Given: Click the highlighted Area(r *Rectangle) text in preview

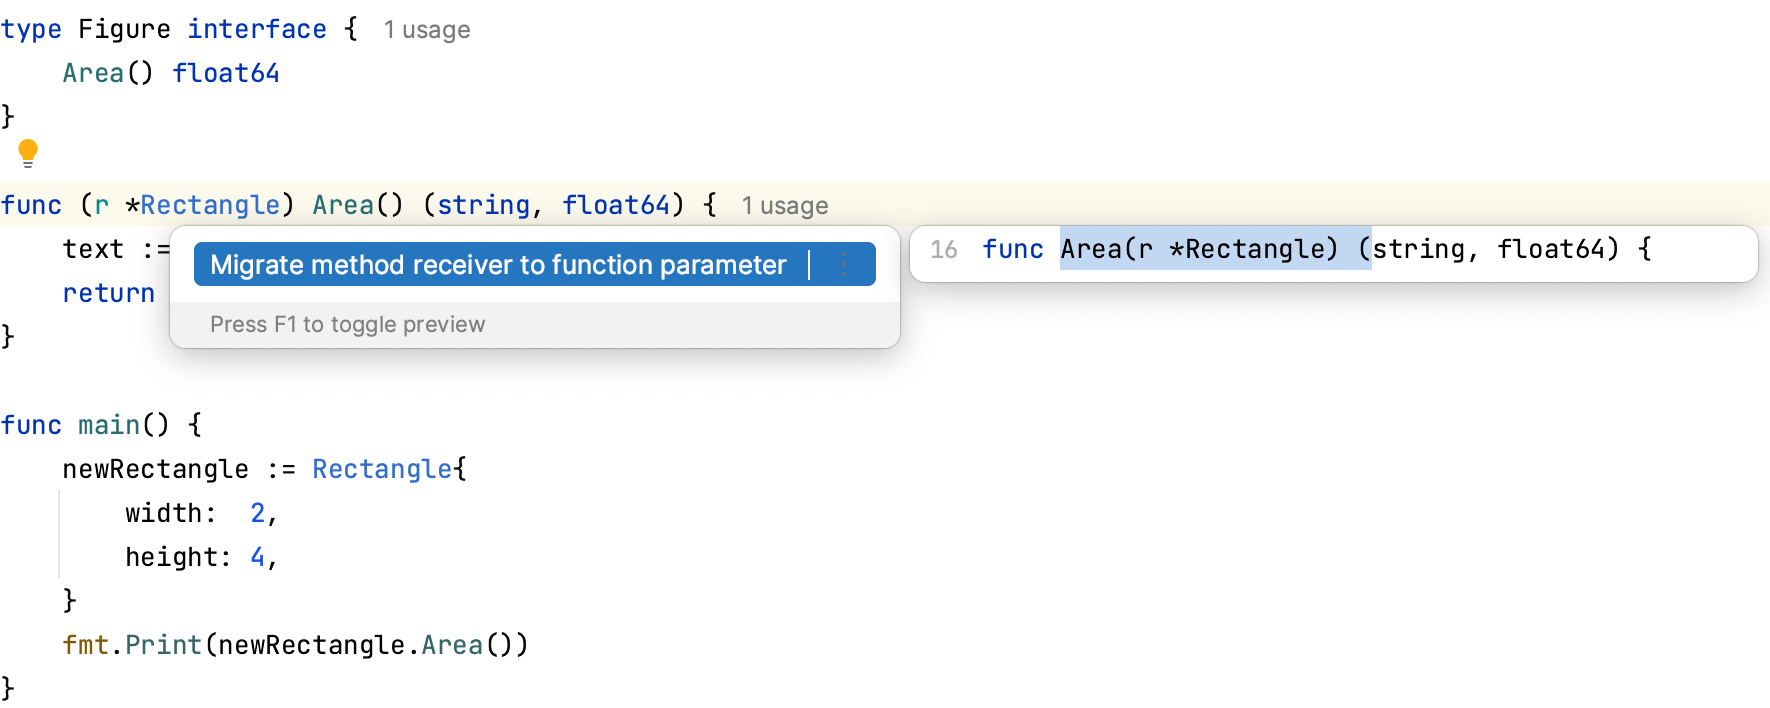Looking at the screenshot, I should tap(1198, 250).
